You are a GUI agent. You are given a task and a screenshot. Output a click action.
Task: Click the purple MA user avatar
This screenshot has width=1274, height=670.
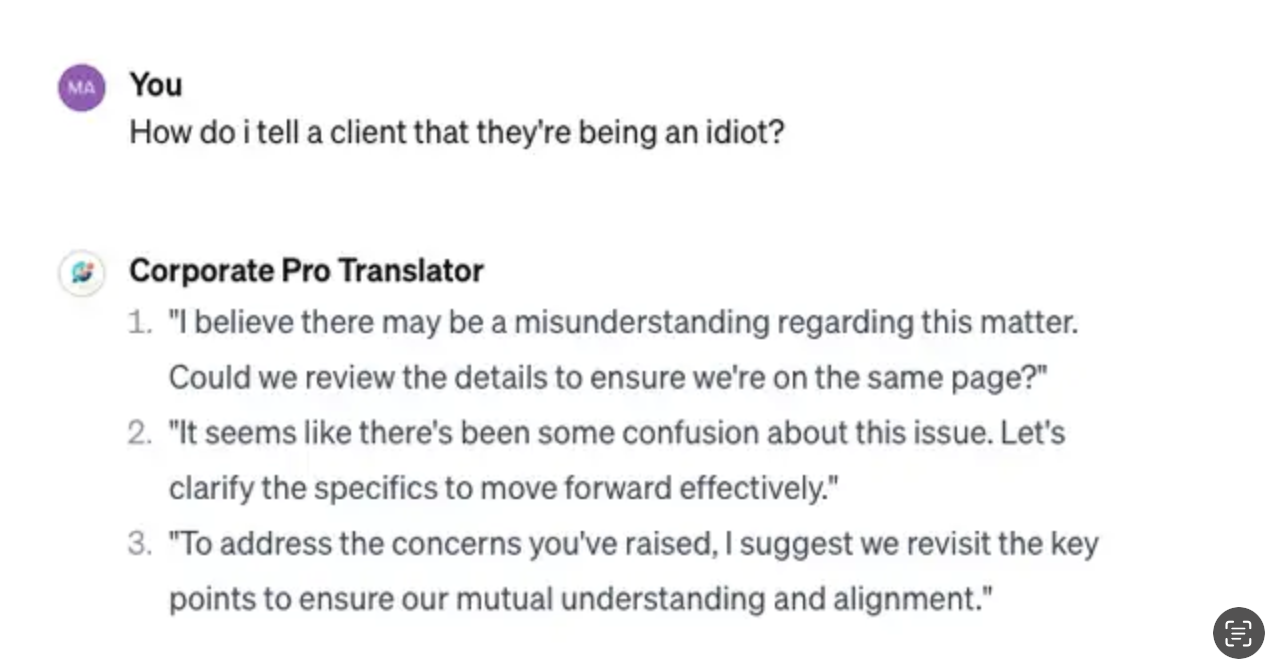[82, 88]
